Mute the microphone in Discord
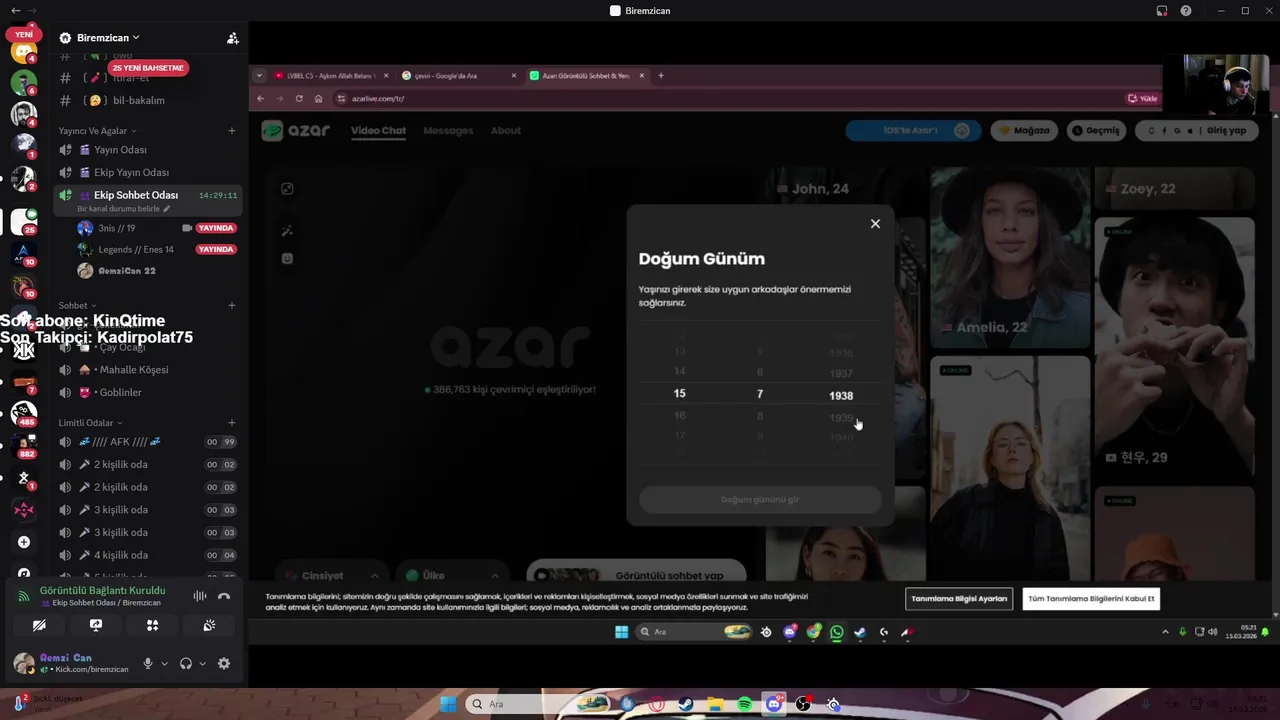 tap(148, 663)
